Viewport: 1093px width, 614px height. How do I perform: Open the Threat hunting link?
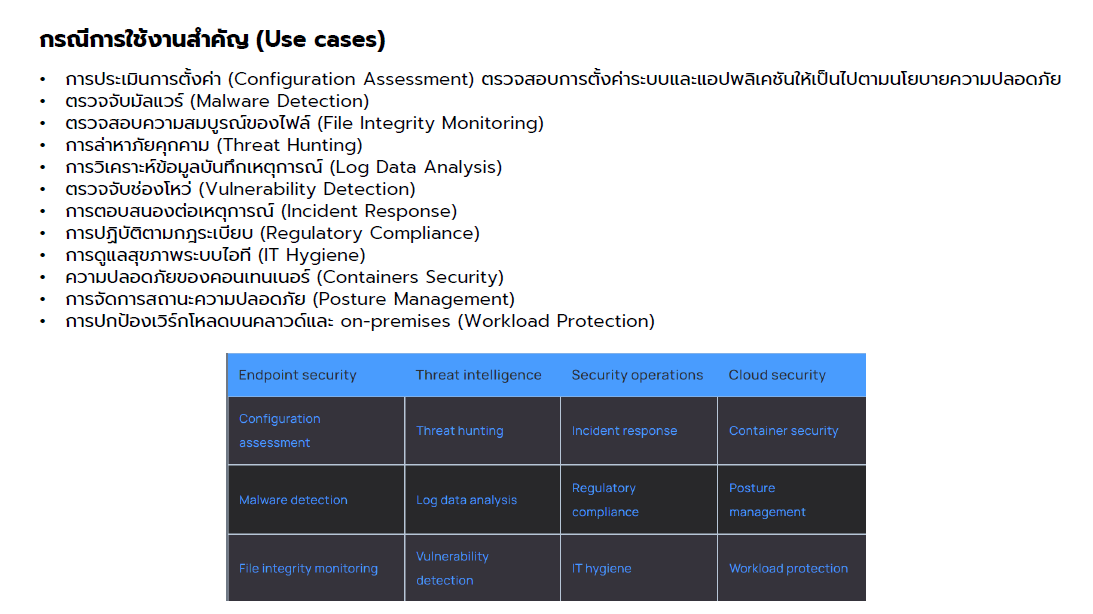click(x=459, y=431)
